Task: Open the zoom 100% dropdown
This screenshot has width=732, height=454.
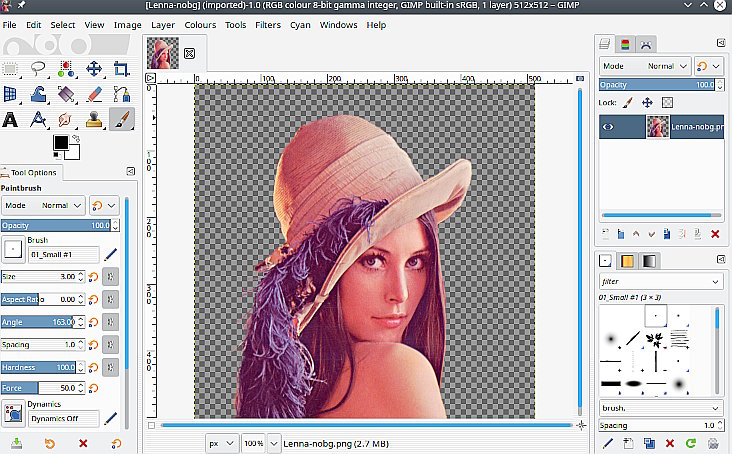Action: pyautogui.click(x=274, y=443)
